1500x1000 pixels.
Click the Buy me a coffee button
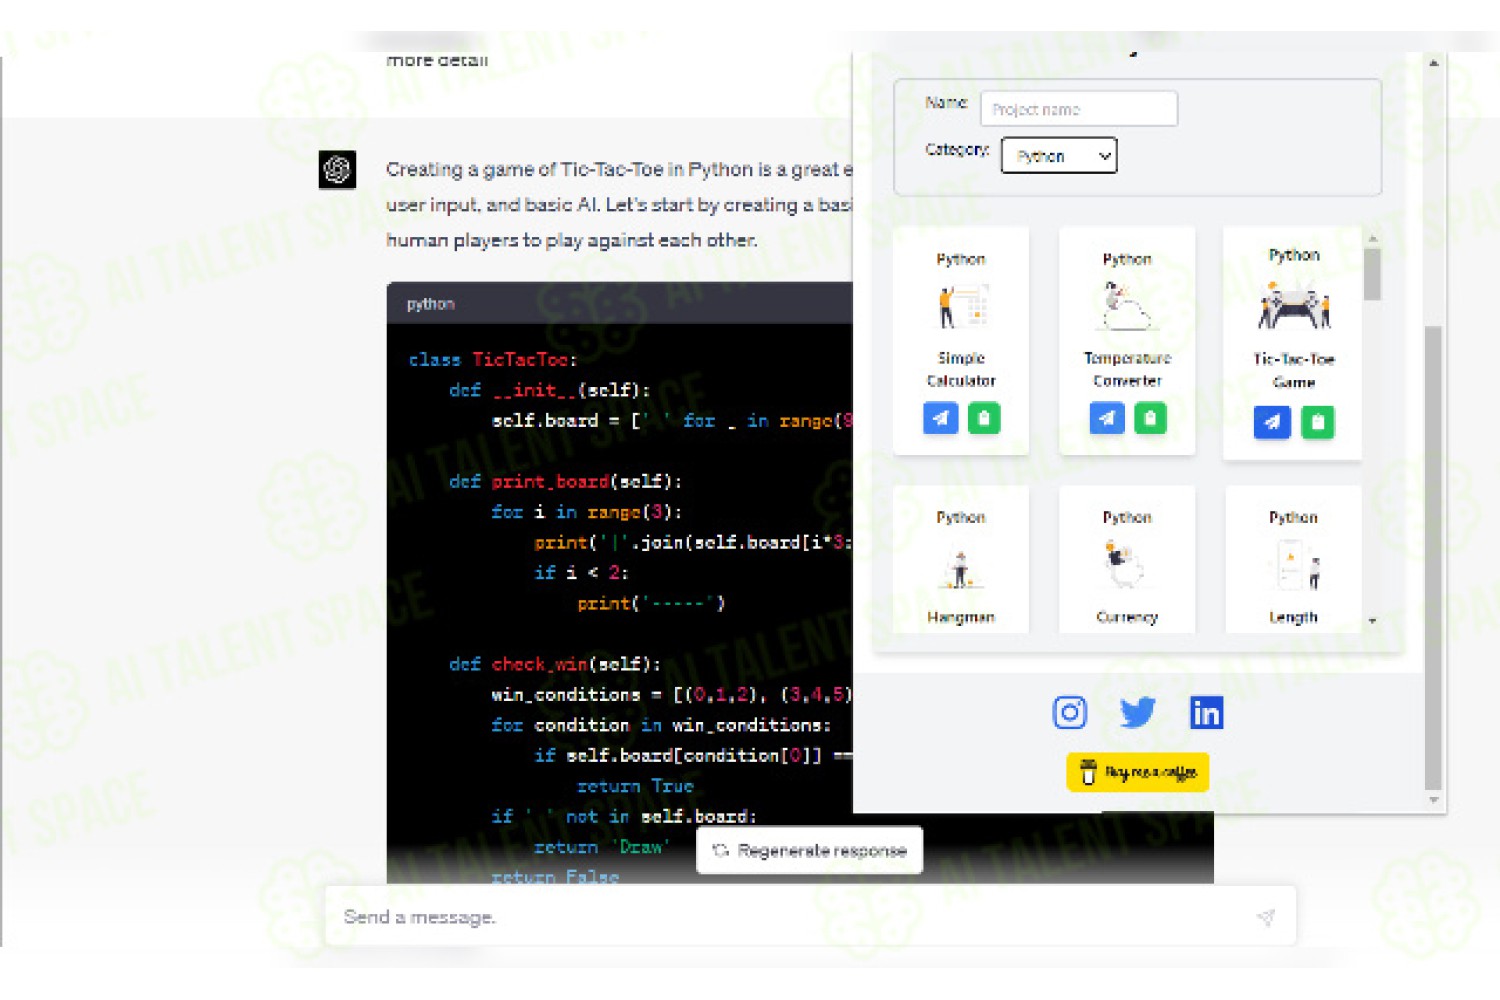pos(1138,772)
